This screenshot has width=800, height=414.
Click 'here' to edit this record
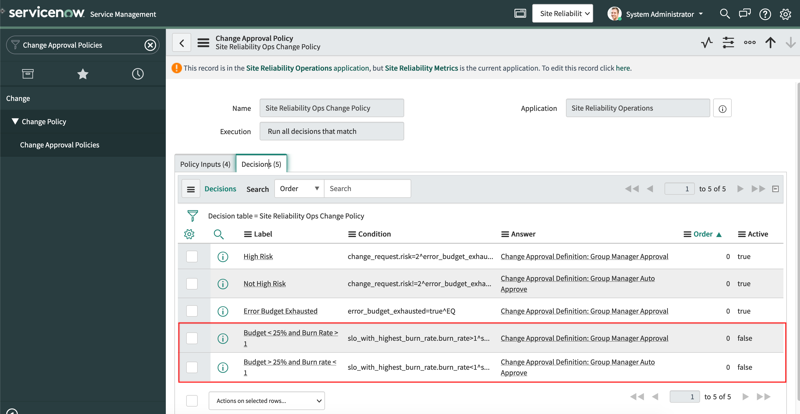623,68
